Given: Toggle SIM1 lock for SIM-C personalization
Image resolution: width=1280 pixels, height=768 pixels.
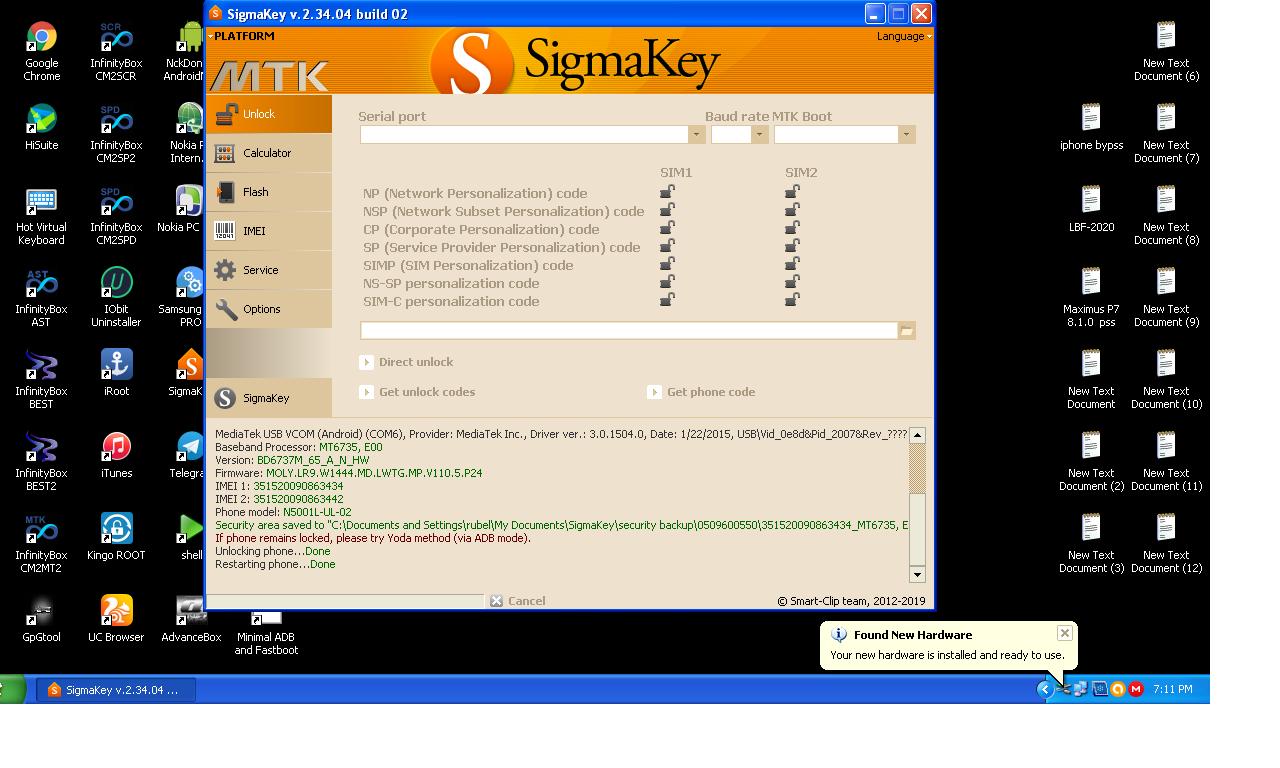Looking at the screenshot, I should (x=667, y=300).
